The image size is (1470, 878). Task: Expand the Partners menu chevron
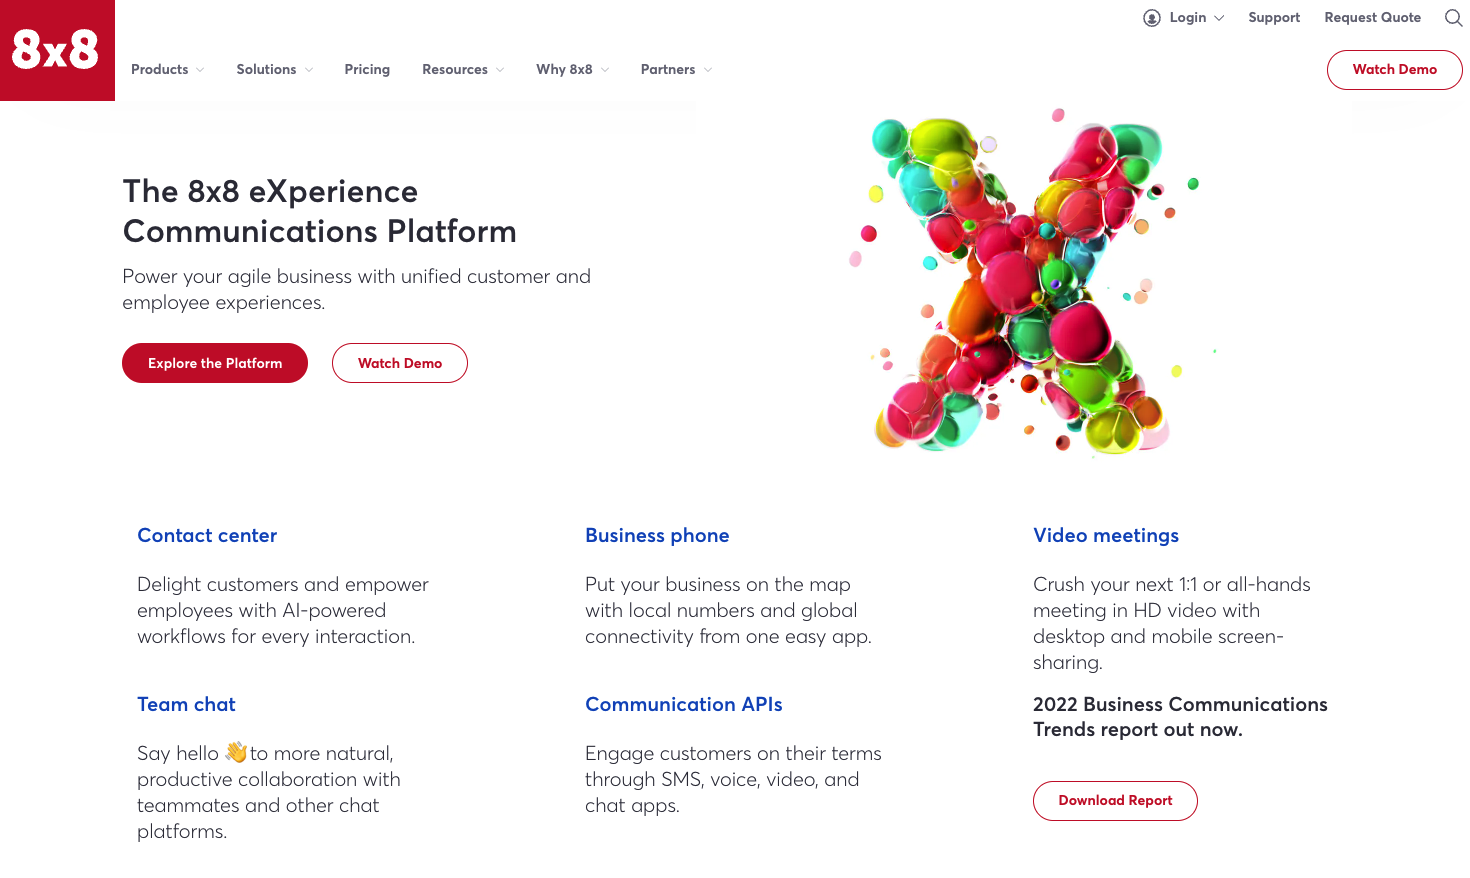click(x=708, y=70)
